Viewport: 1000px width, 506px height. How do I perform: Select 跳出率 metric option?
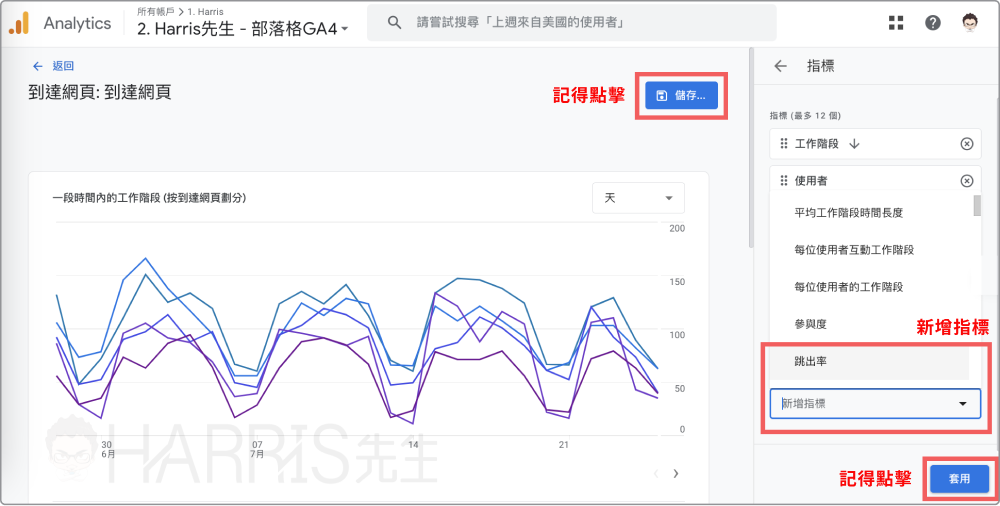(870, 361)
